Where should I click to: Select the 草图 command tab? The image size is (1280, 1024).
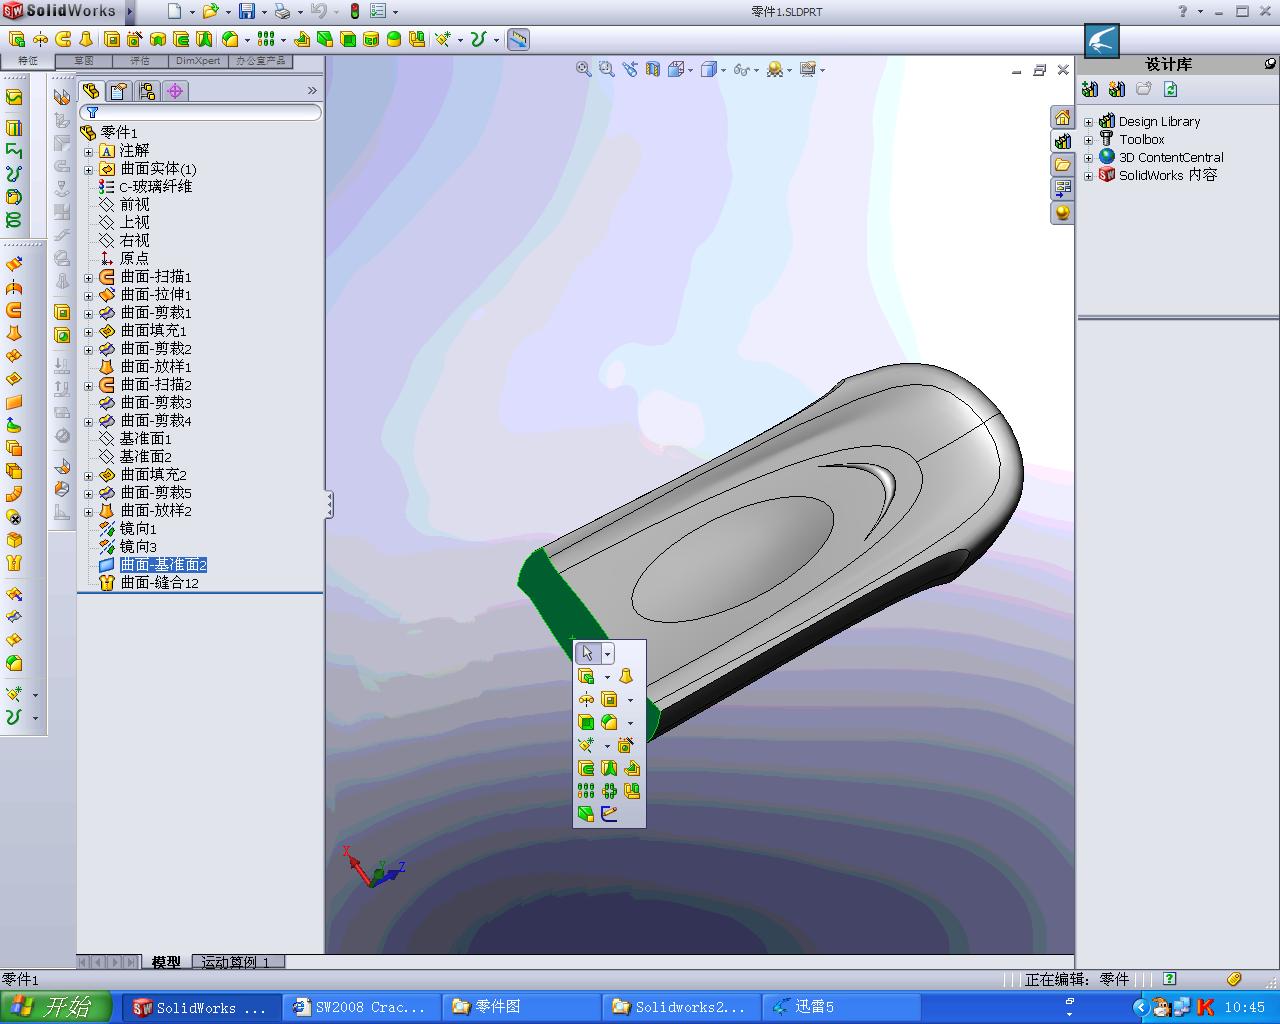(84, 61)
